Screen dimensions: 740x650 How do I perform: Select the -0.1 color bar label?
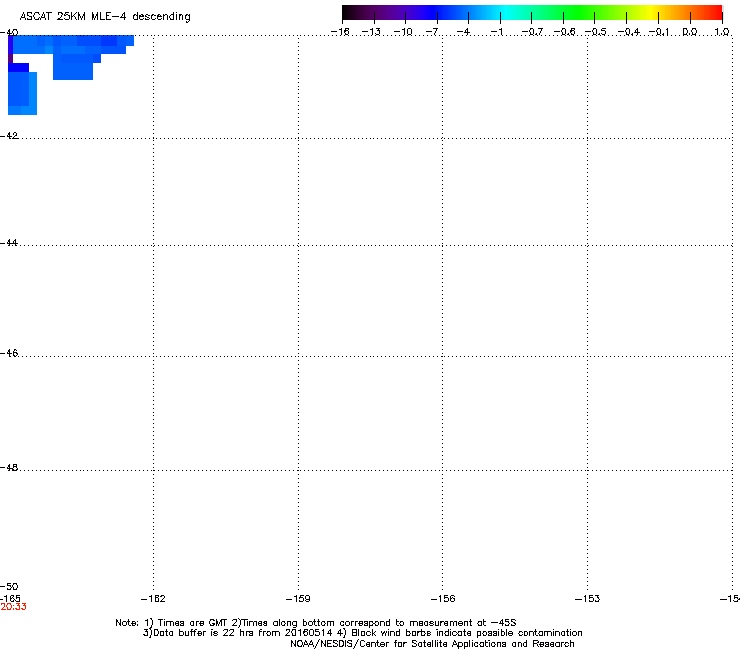click(x=659, y=32)
